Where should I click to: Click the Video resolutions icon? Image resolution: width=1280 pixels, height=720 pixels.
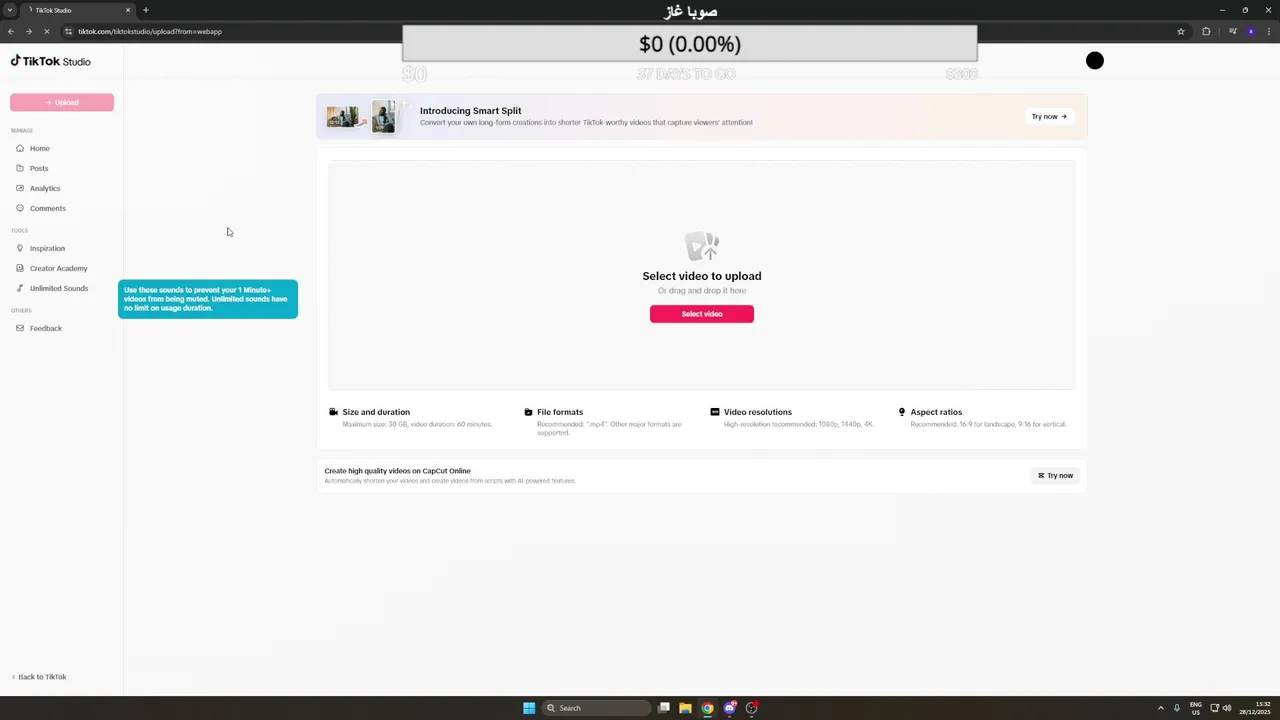coord(715,412)
